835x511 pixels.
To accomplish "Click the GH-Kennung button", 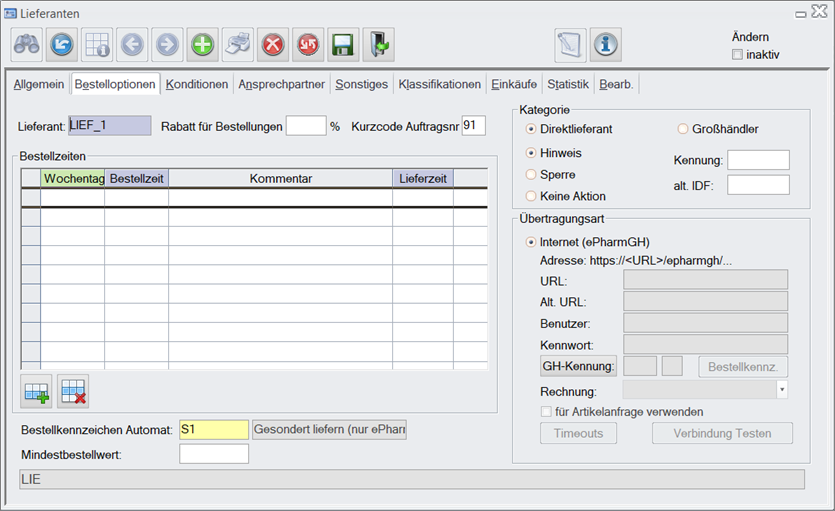I will 578,366.
